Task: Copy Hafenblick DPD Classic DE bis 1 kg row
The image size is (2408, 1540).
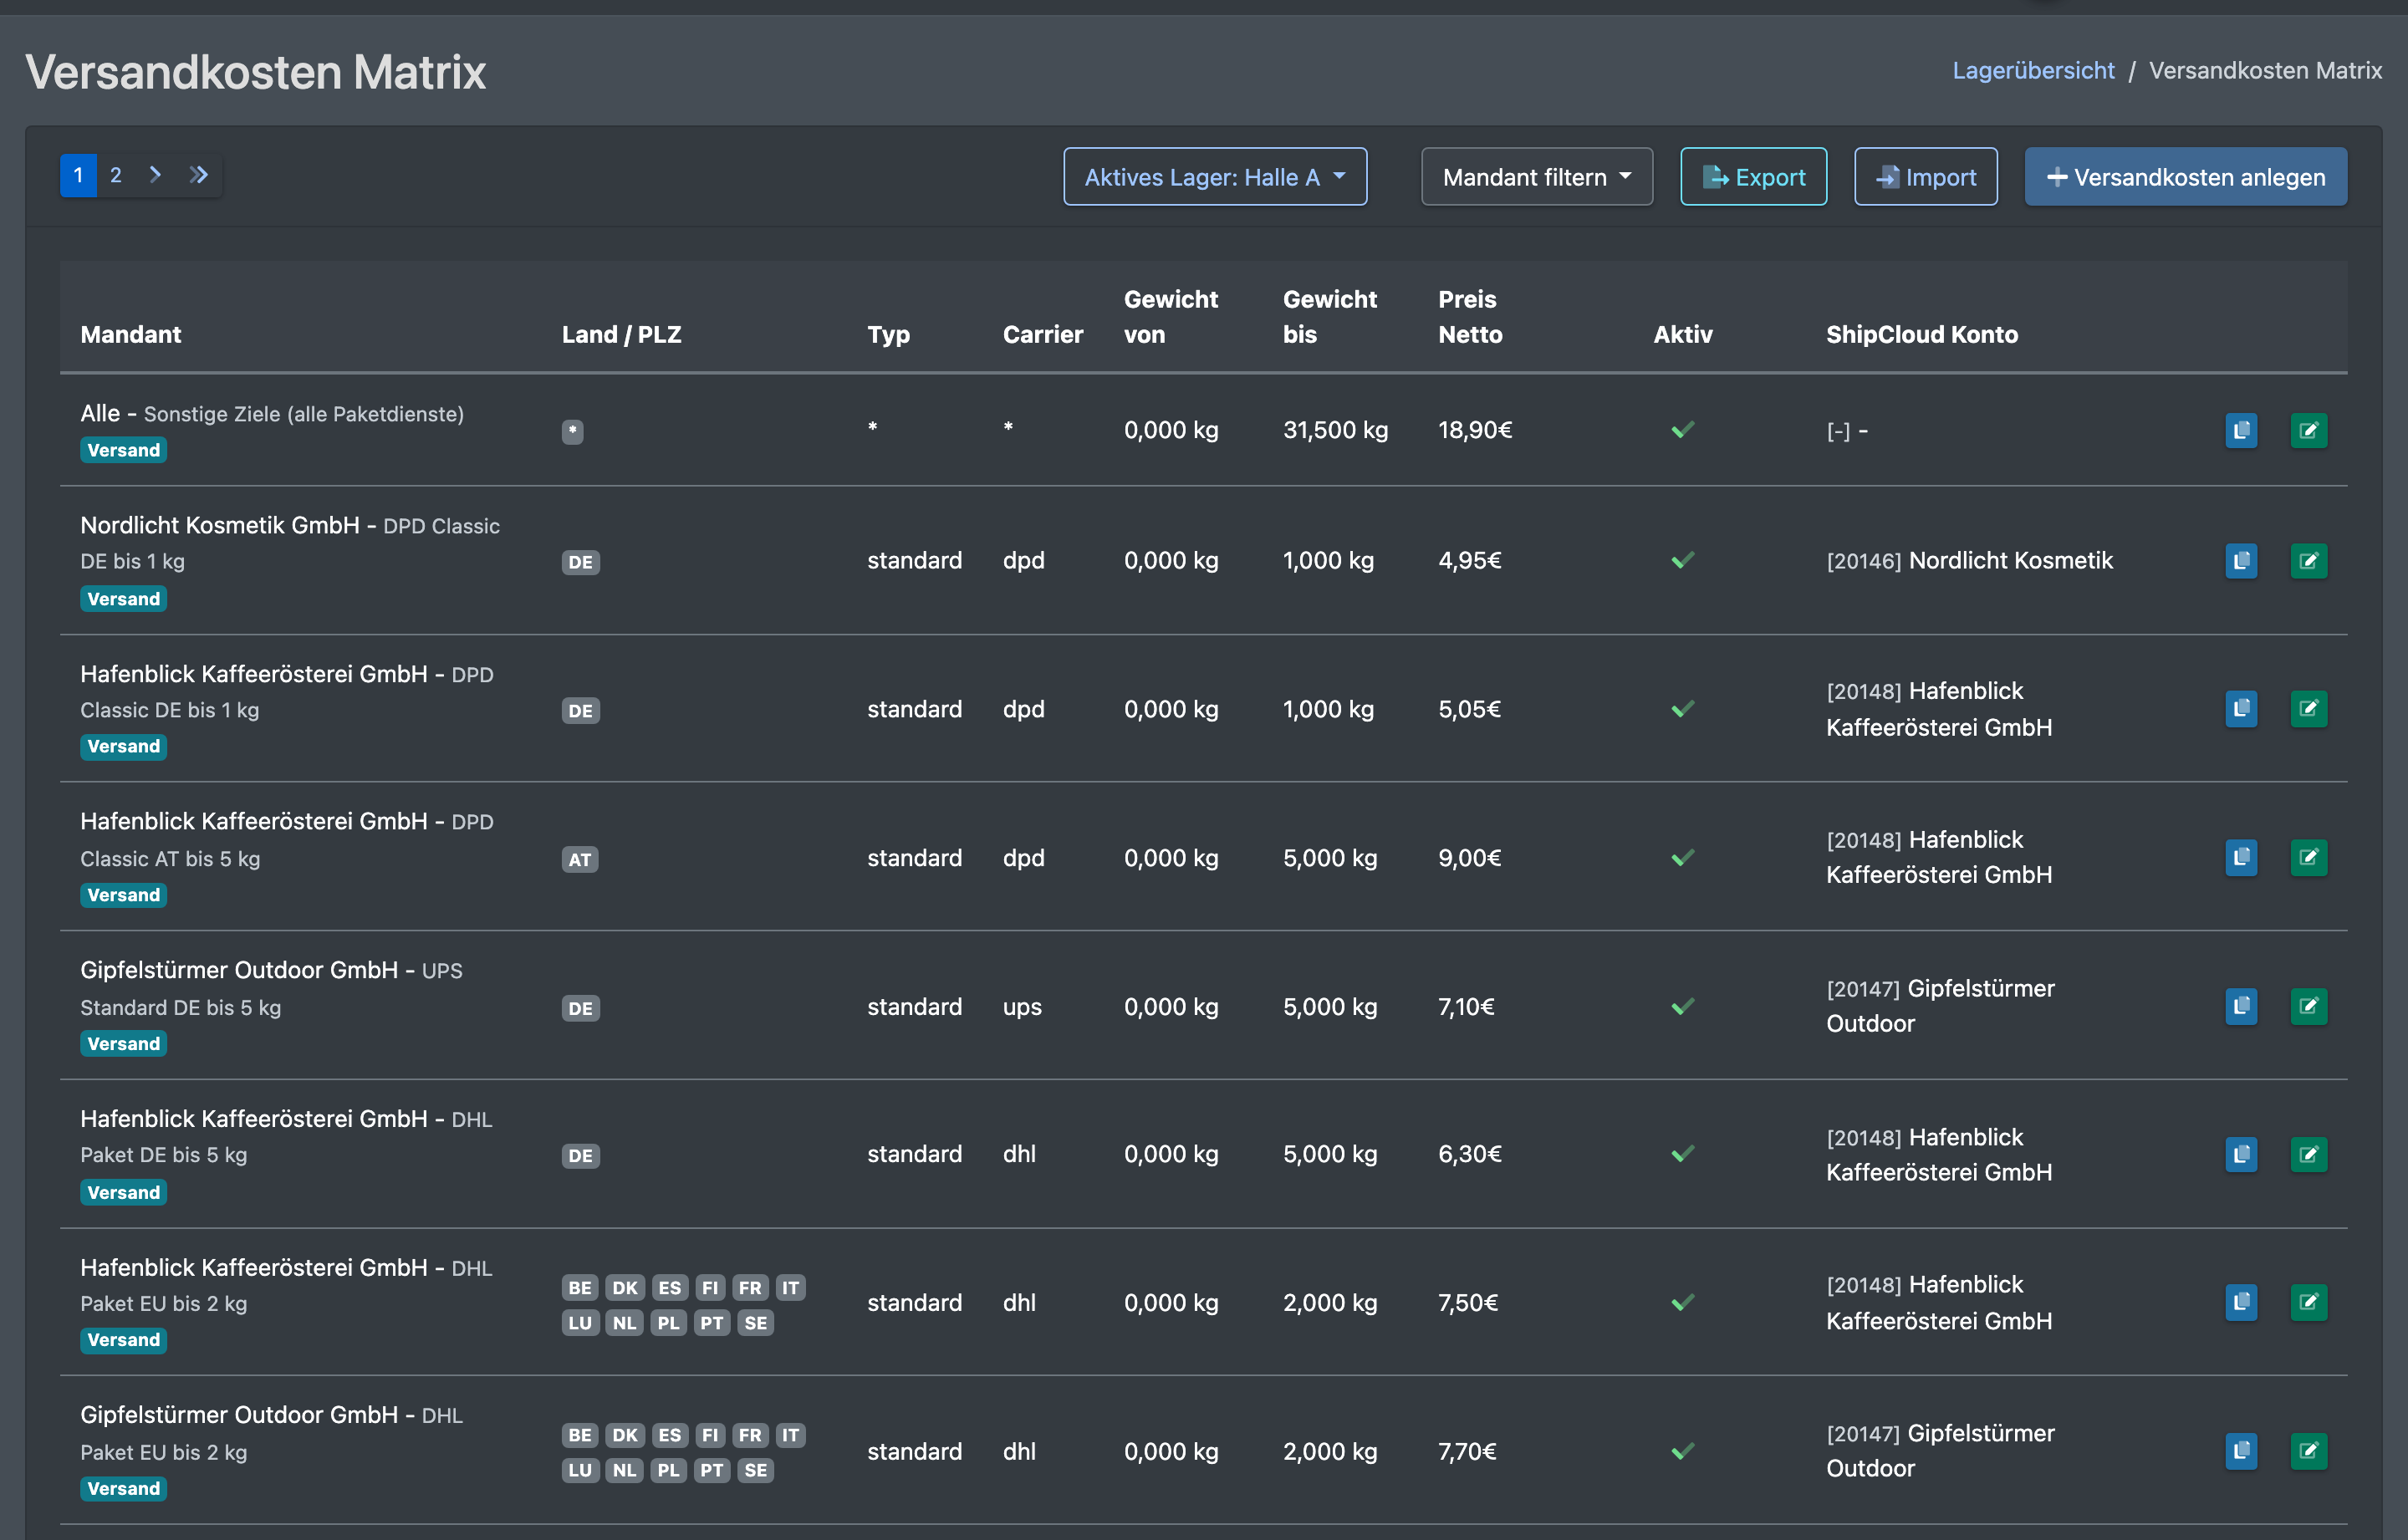Action: coord(2241,709)
